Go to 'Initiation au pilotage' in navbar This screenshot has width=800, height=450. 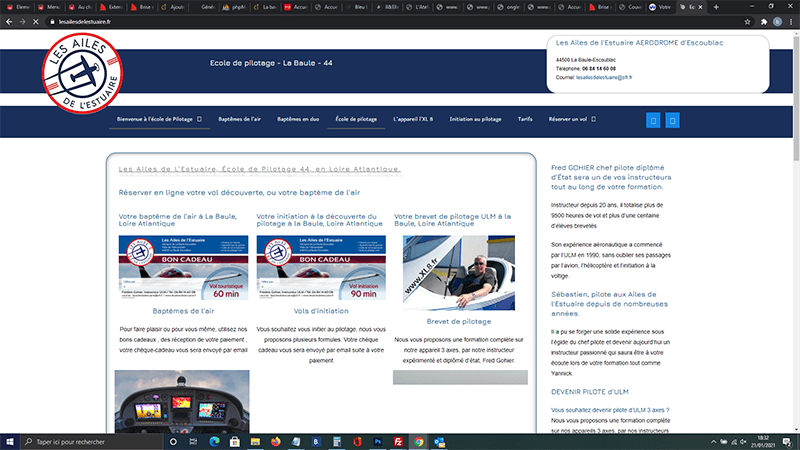(x=475, y=119)
